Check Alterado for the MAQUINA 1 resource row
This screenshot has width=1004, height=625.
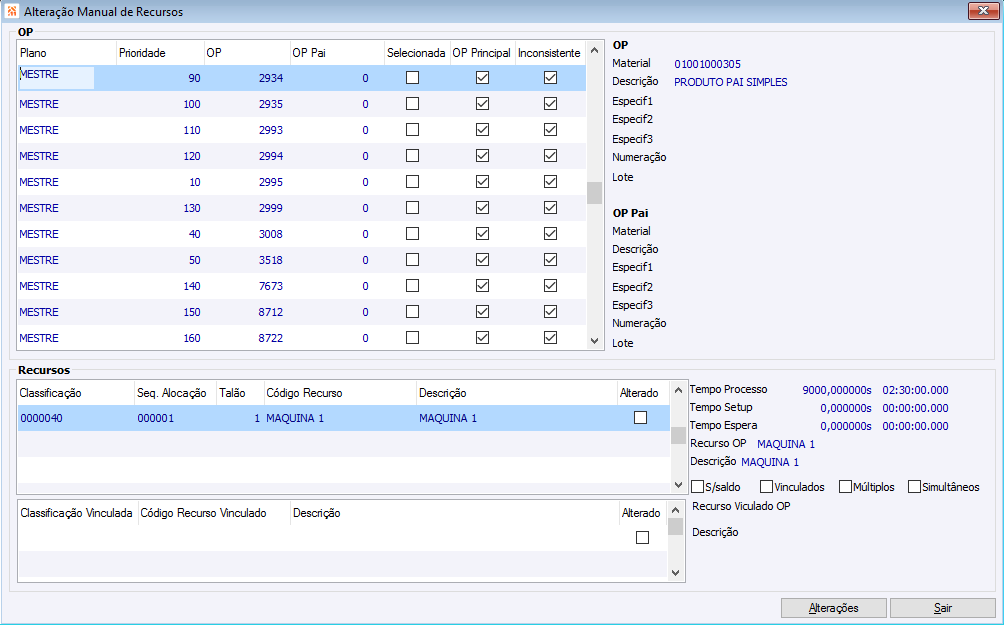coord(641,418)
